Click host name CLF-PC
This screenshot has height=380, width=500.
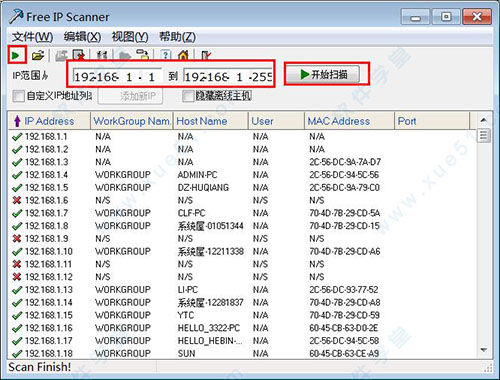[x=192, y=213]
